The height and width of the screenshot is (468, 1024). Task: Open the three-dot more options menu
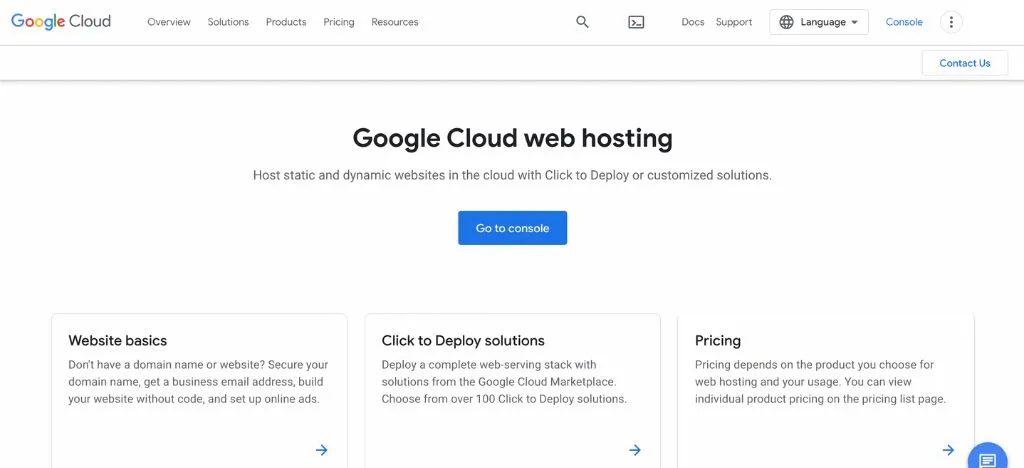coord(951,22)
